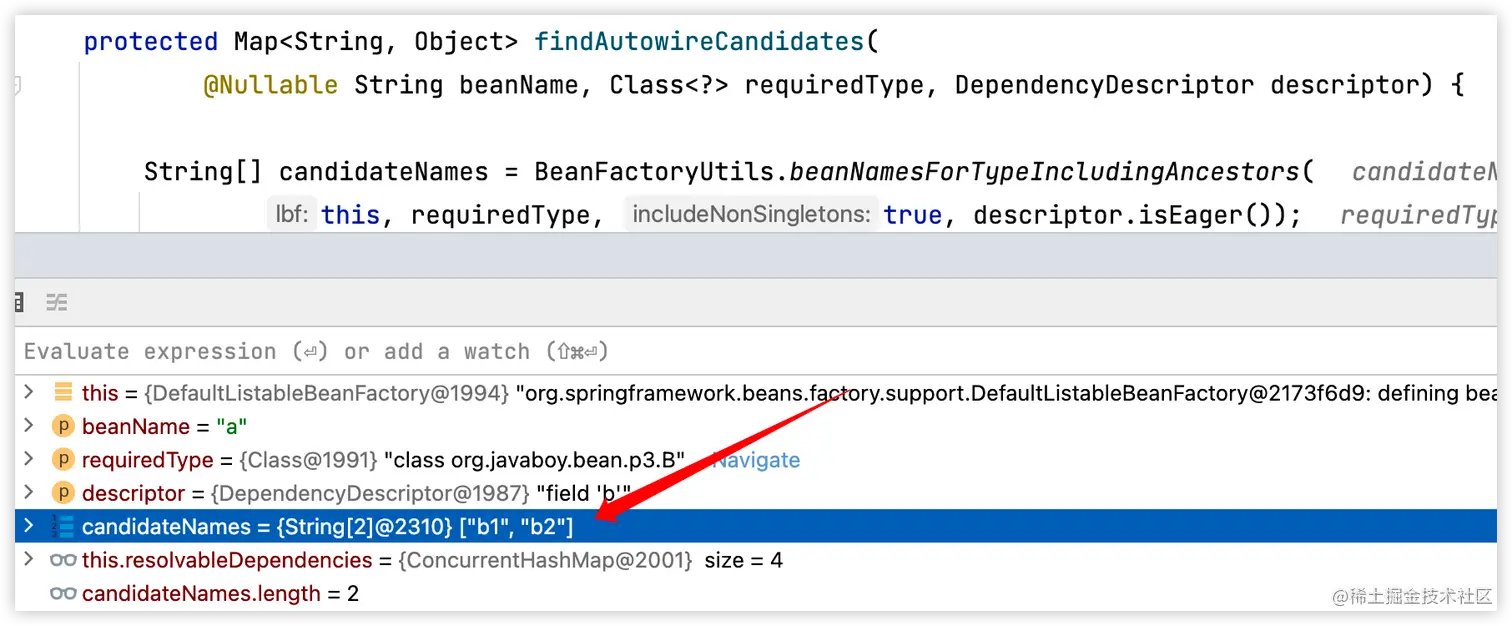
Task: Expand the 'this' variable node
Action: click(x=29, y=393)
